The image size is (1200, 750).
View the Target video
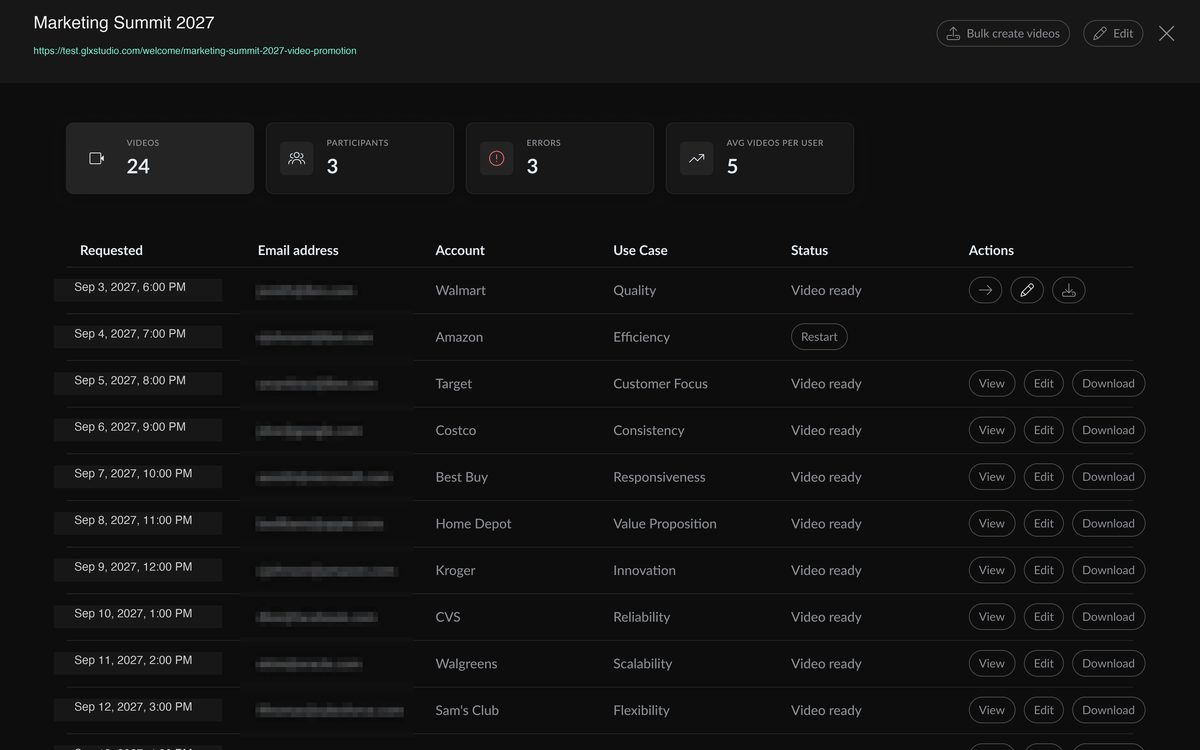[x=992, y=383]
